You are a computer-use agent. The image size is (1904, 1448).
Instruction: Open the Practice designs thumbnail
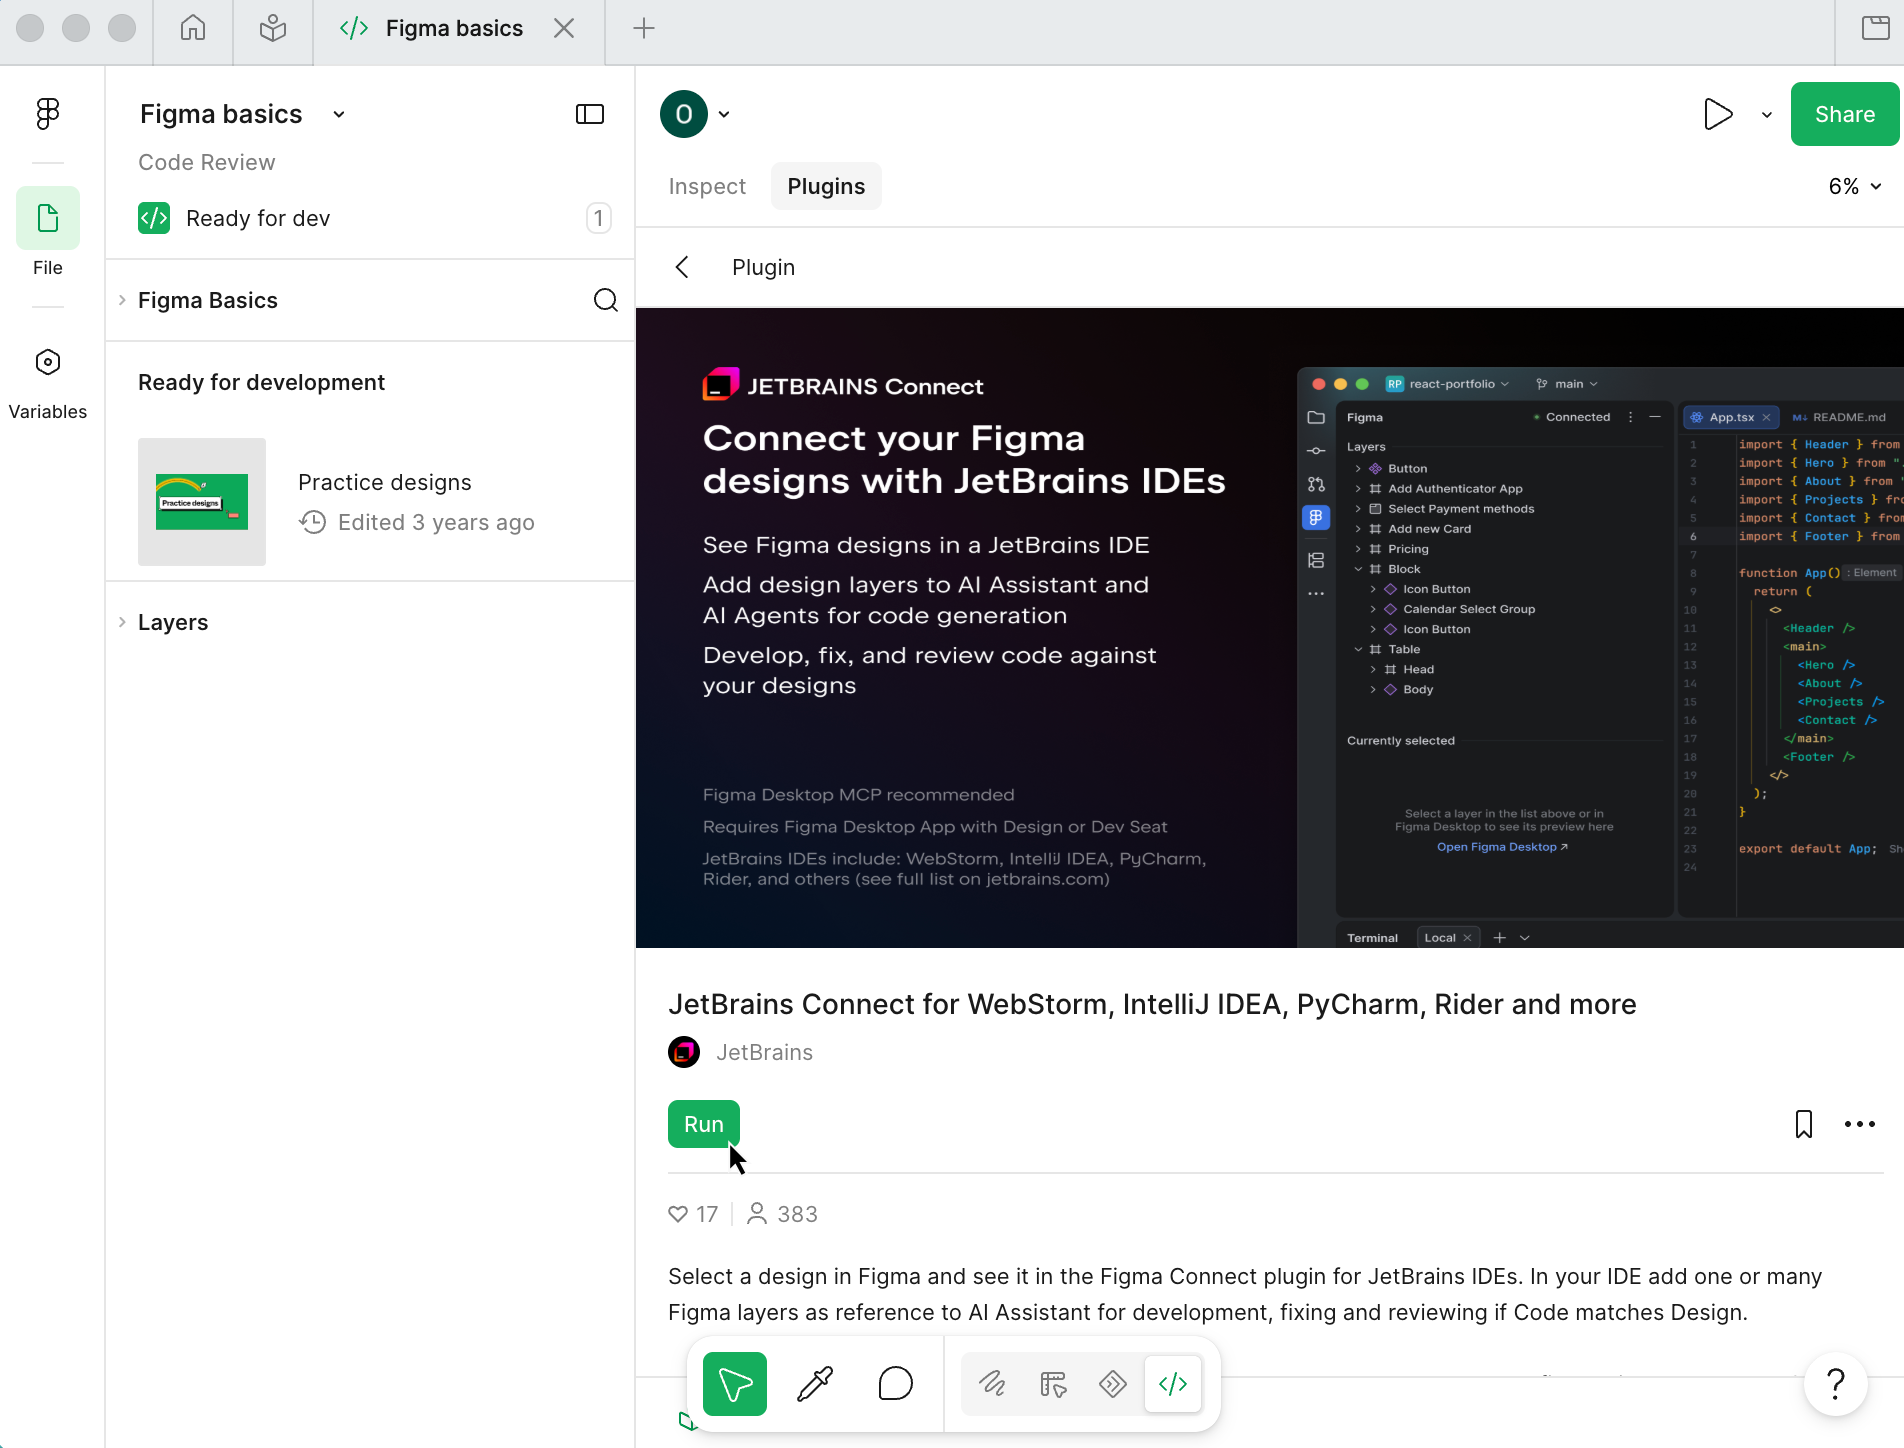pyautogui.click(x=202, y=502)
